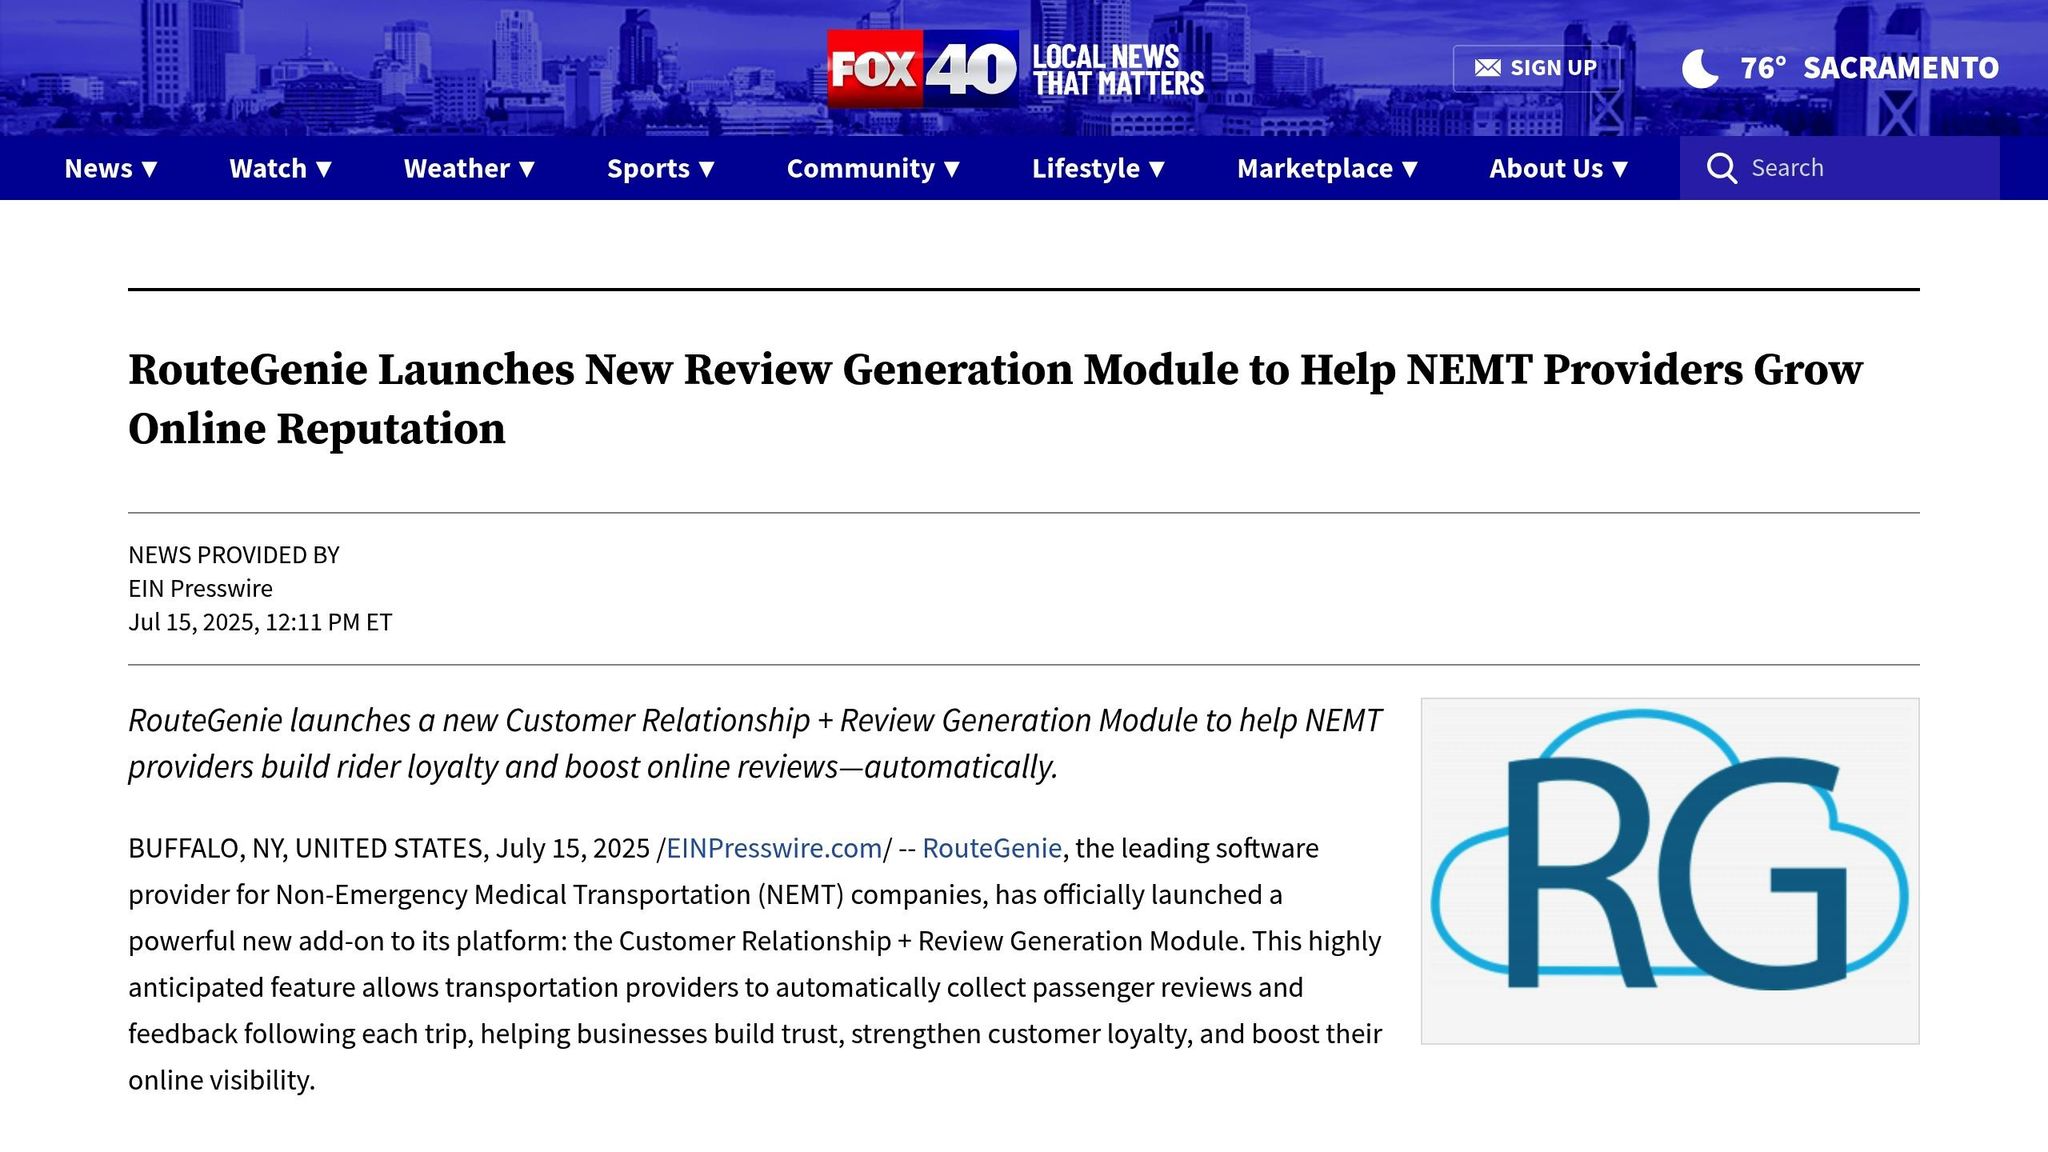Click 'LOCAL NEWS THAT MATTERS' tagline
The height and width of the screenshot is (1152, 2048).
click(1117, 70)
